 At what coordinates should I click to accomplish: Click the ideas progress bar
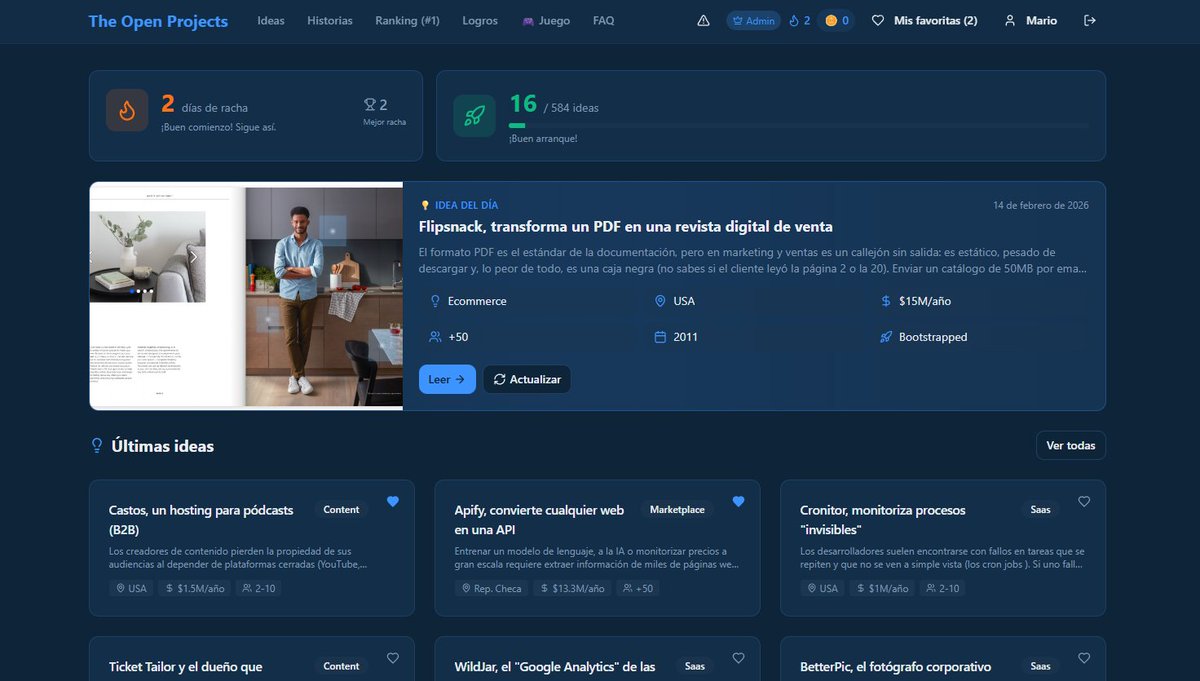[x=798, y=125]
